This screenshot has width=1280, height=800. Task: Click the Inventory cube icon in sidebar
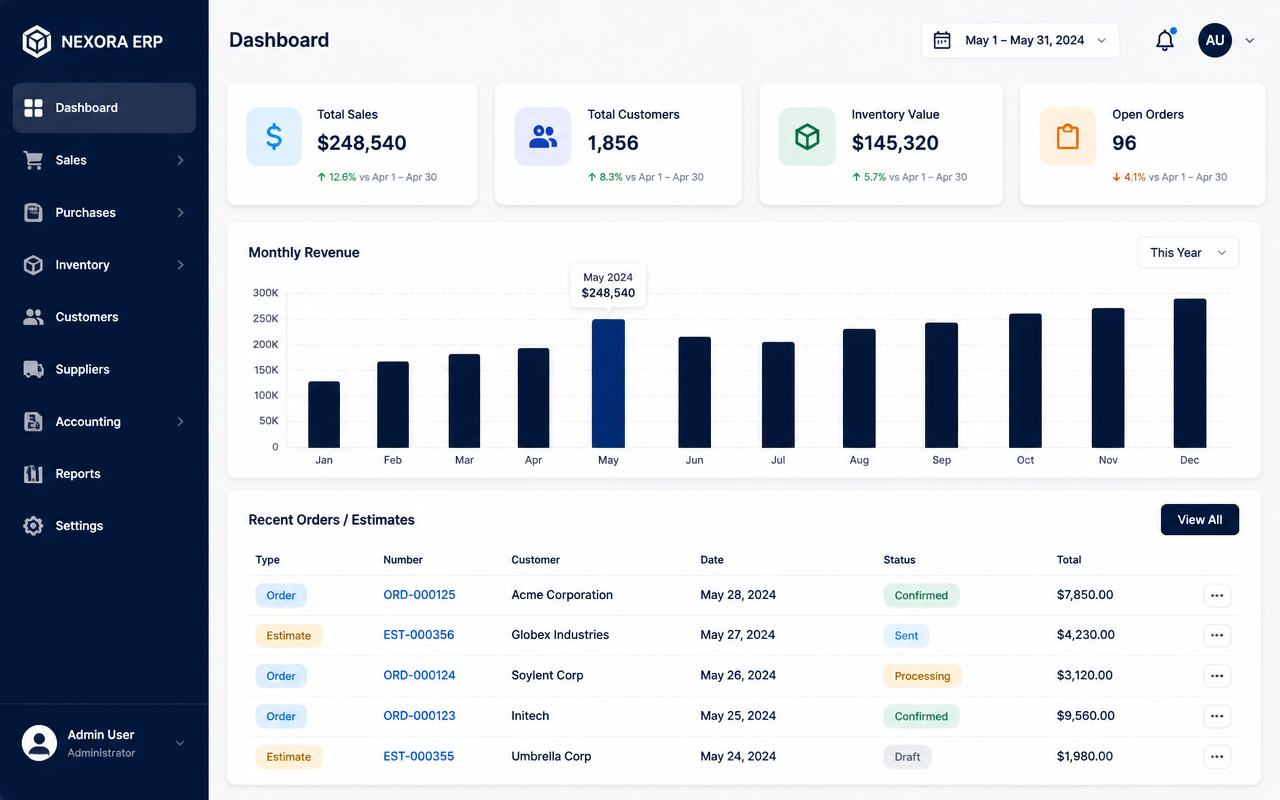[33, 265]
